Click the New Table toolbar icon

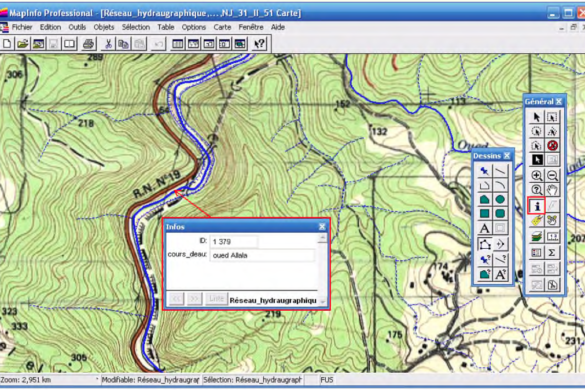7,44
